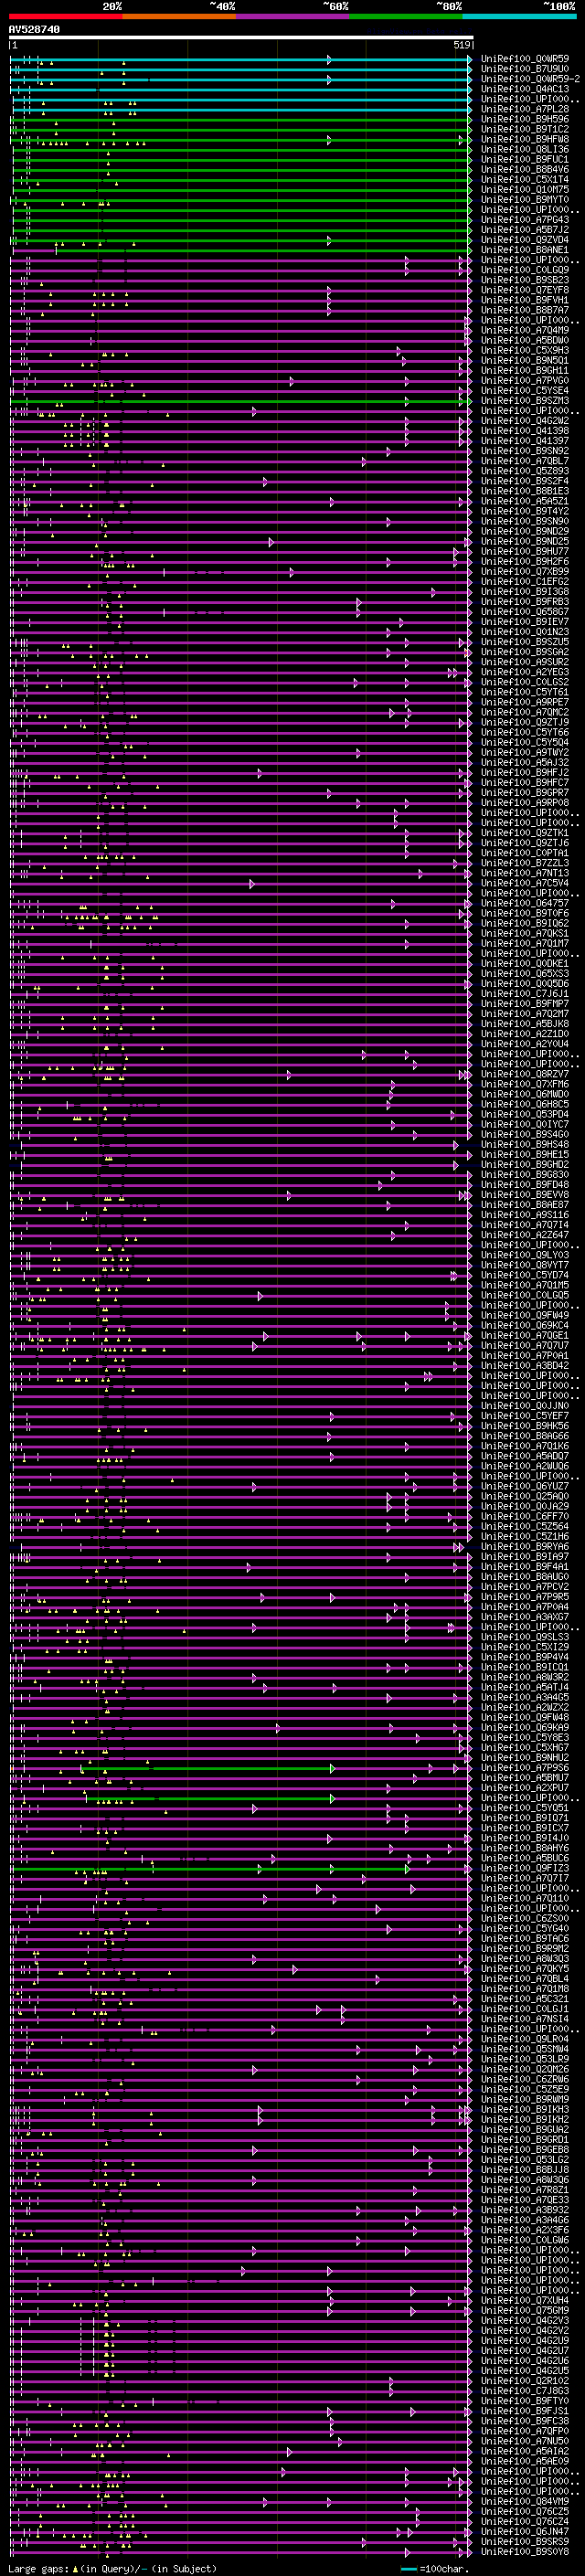Click the white query sequence bar under AV528740
Viewport: 585px width, 2576px height.
[241, 38]
